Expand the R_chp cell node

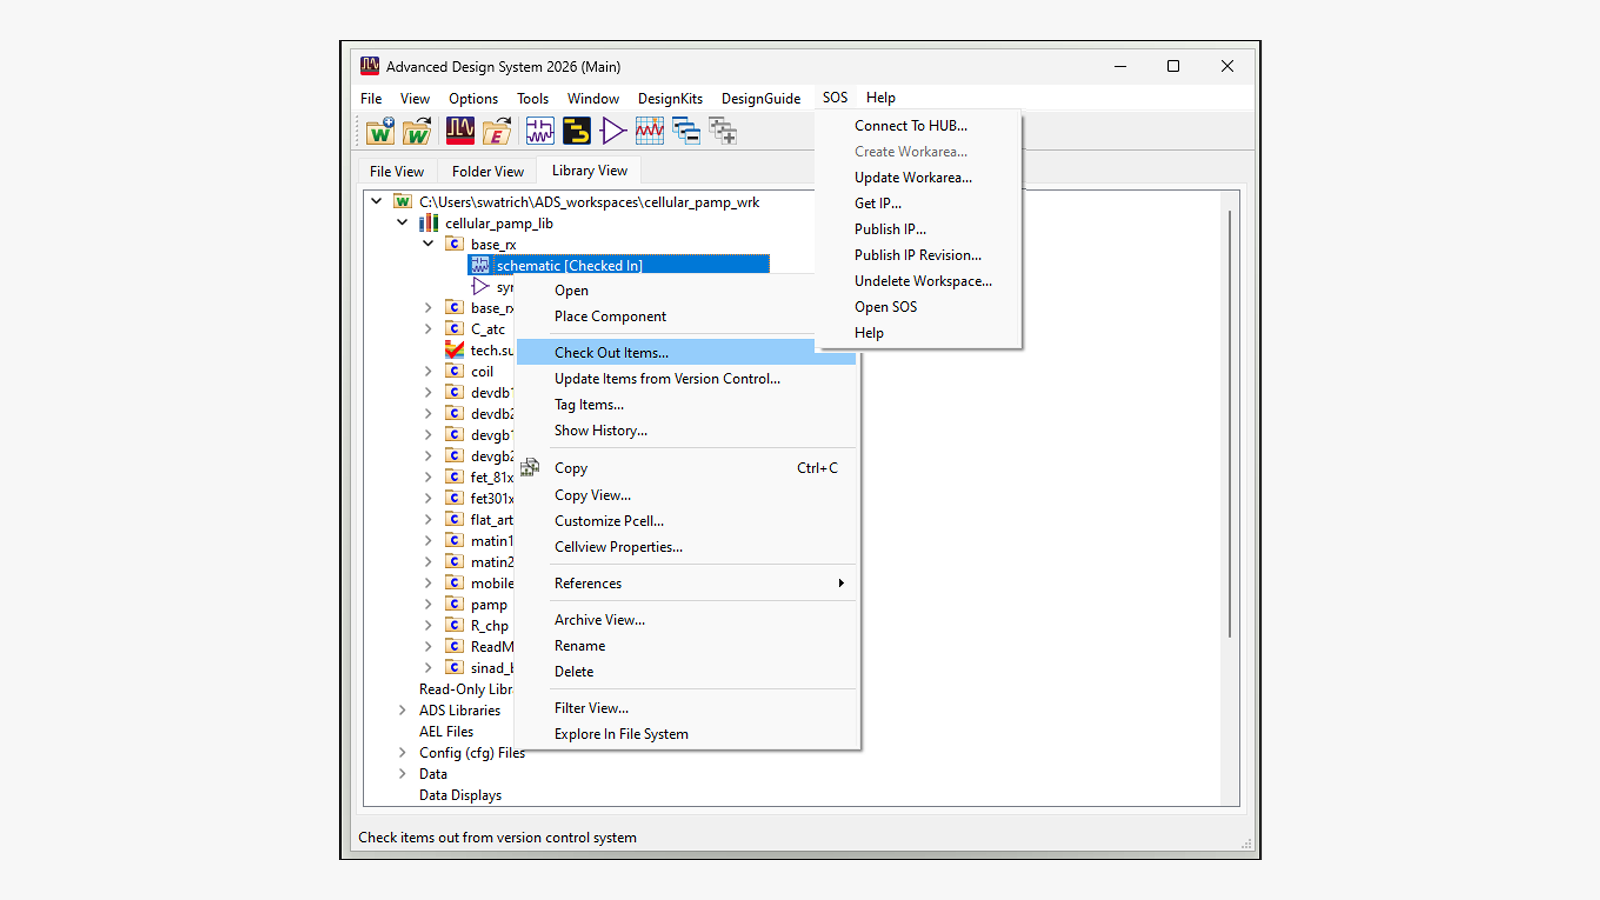coord(428,625)
